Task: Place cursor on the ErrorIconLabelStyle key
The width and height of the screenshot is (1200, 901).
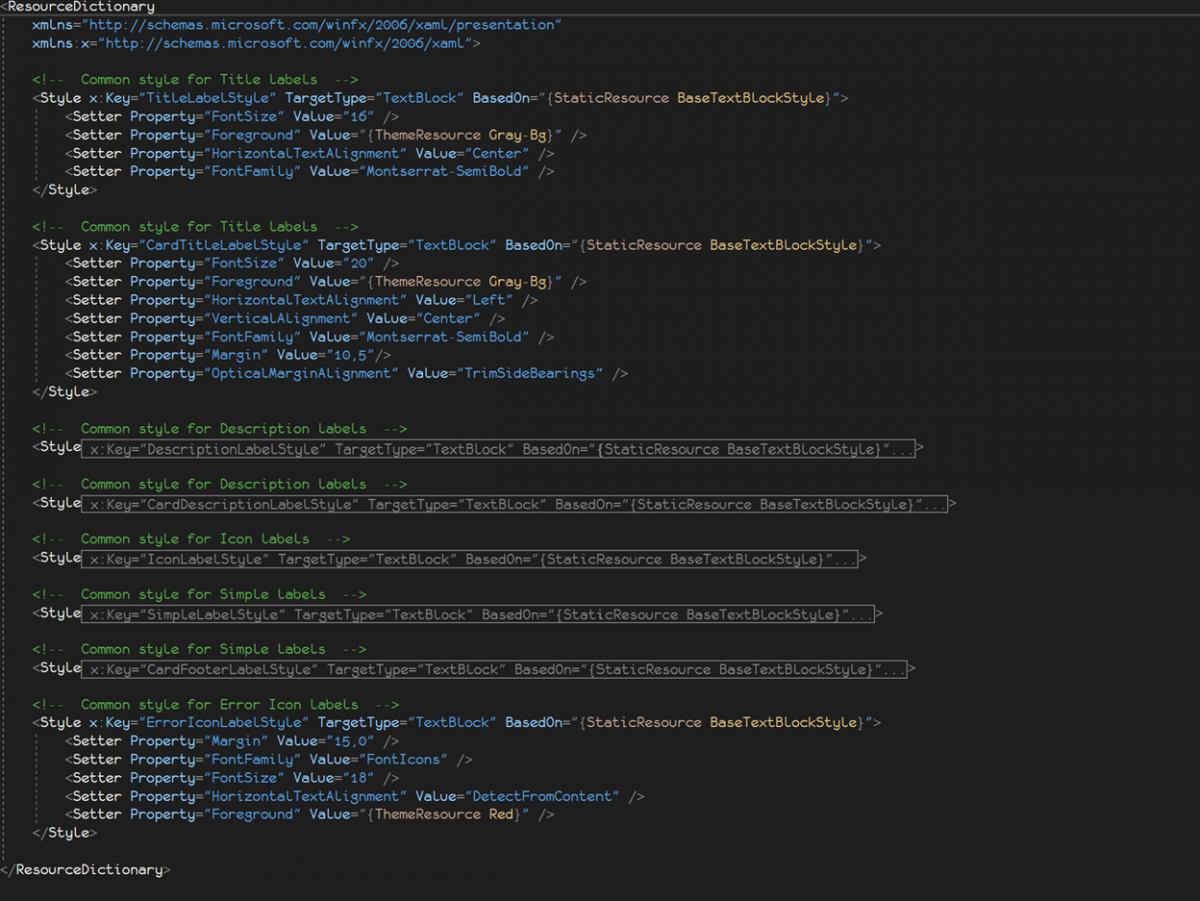Action: (224, 722)
